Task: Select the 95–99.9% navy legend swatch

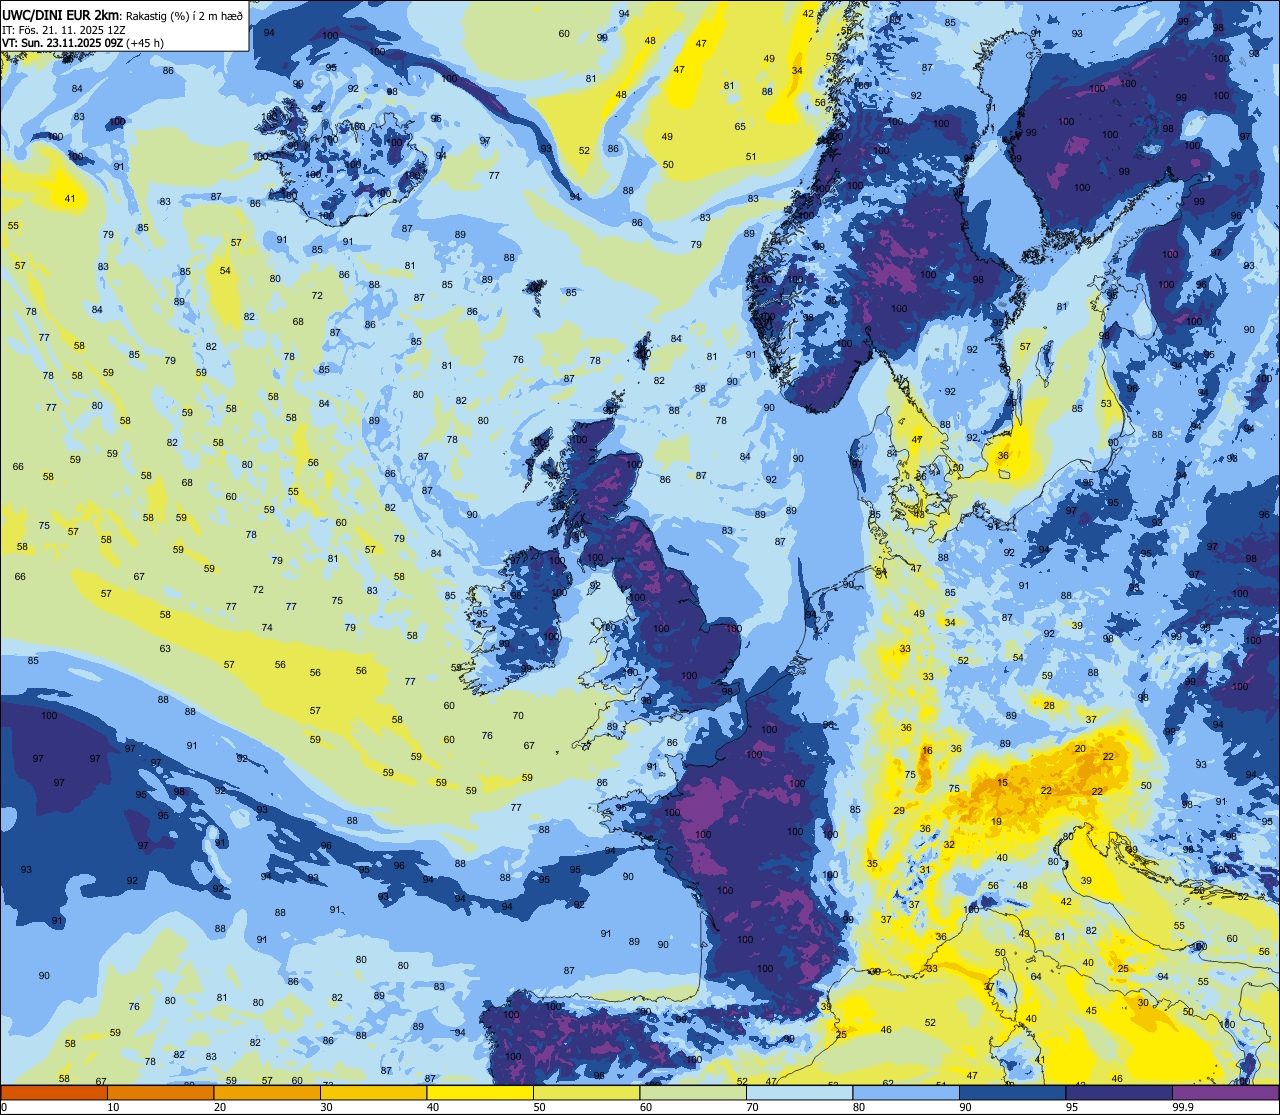Action: pyautogui.click(x=1119, y=1092)
